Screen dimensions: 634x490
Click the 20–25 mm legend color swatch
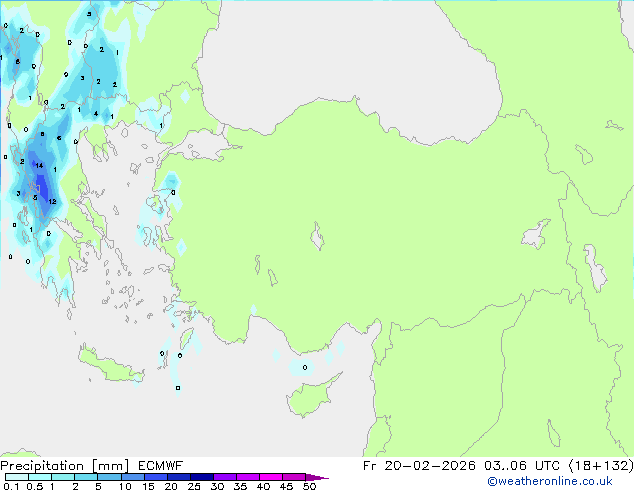178,477
